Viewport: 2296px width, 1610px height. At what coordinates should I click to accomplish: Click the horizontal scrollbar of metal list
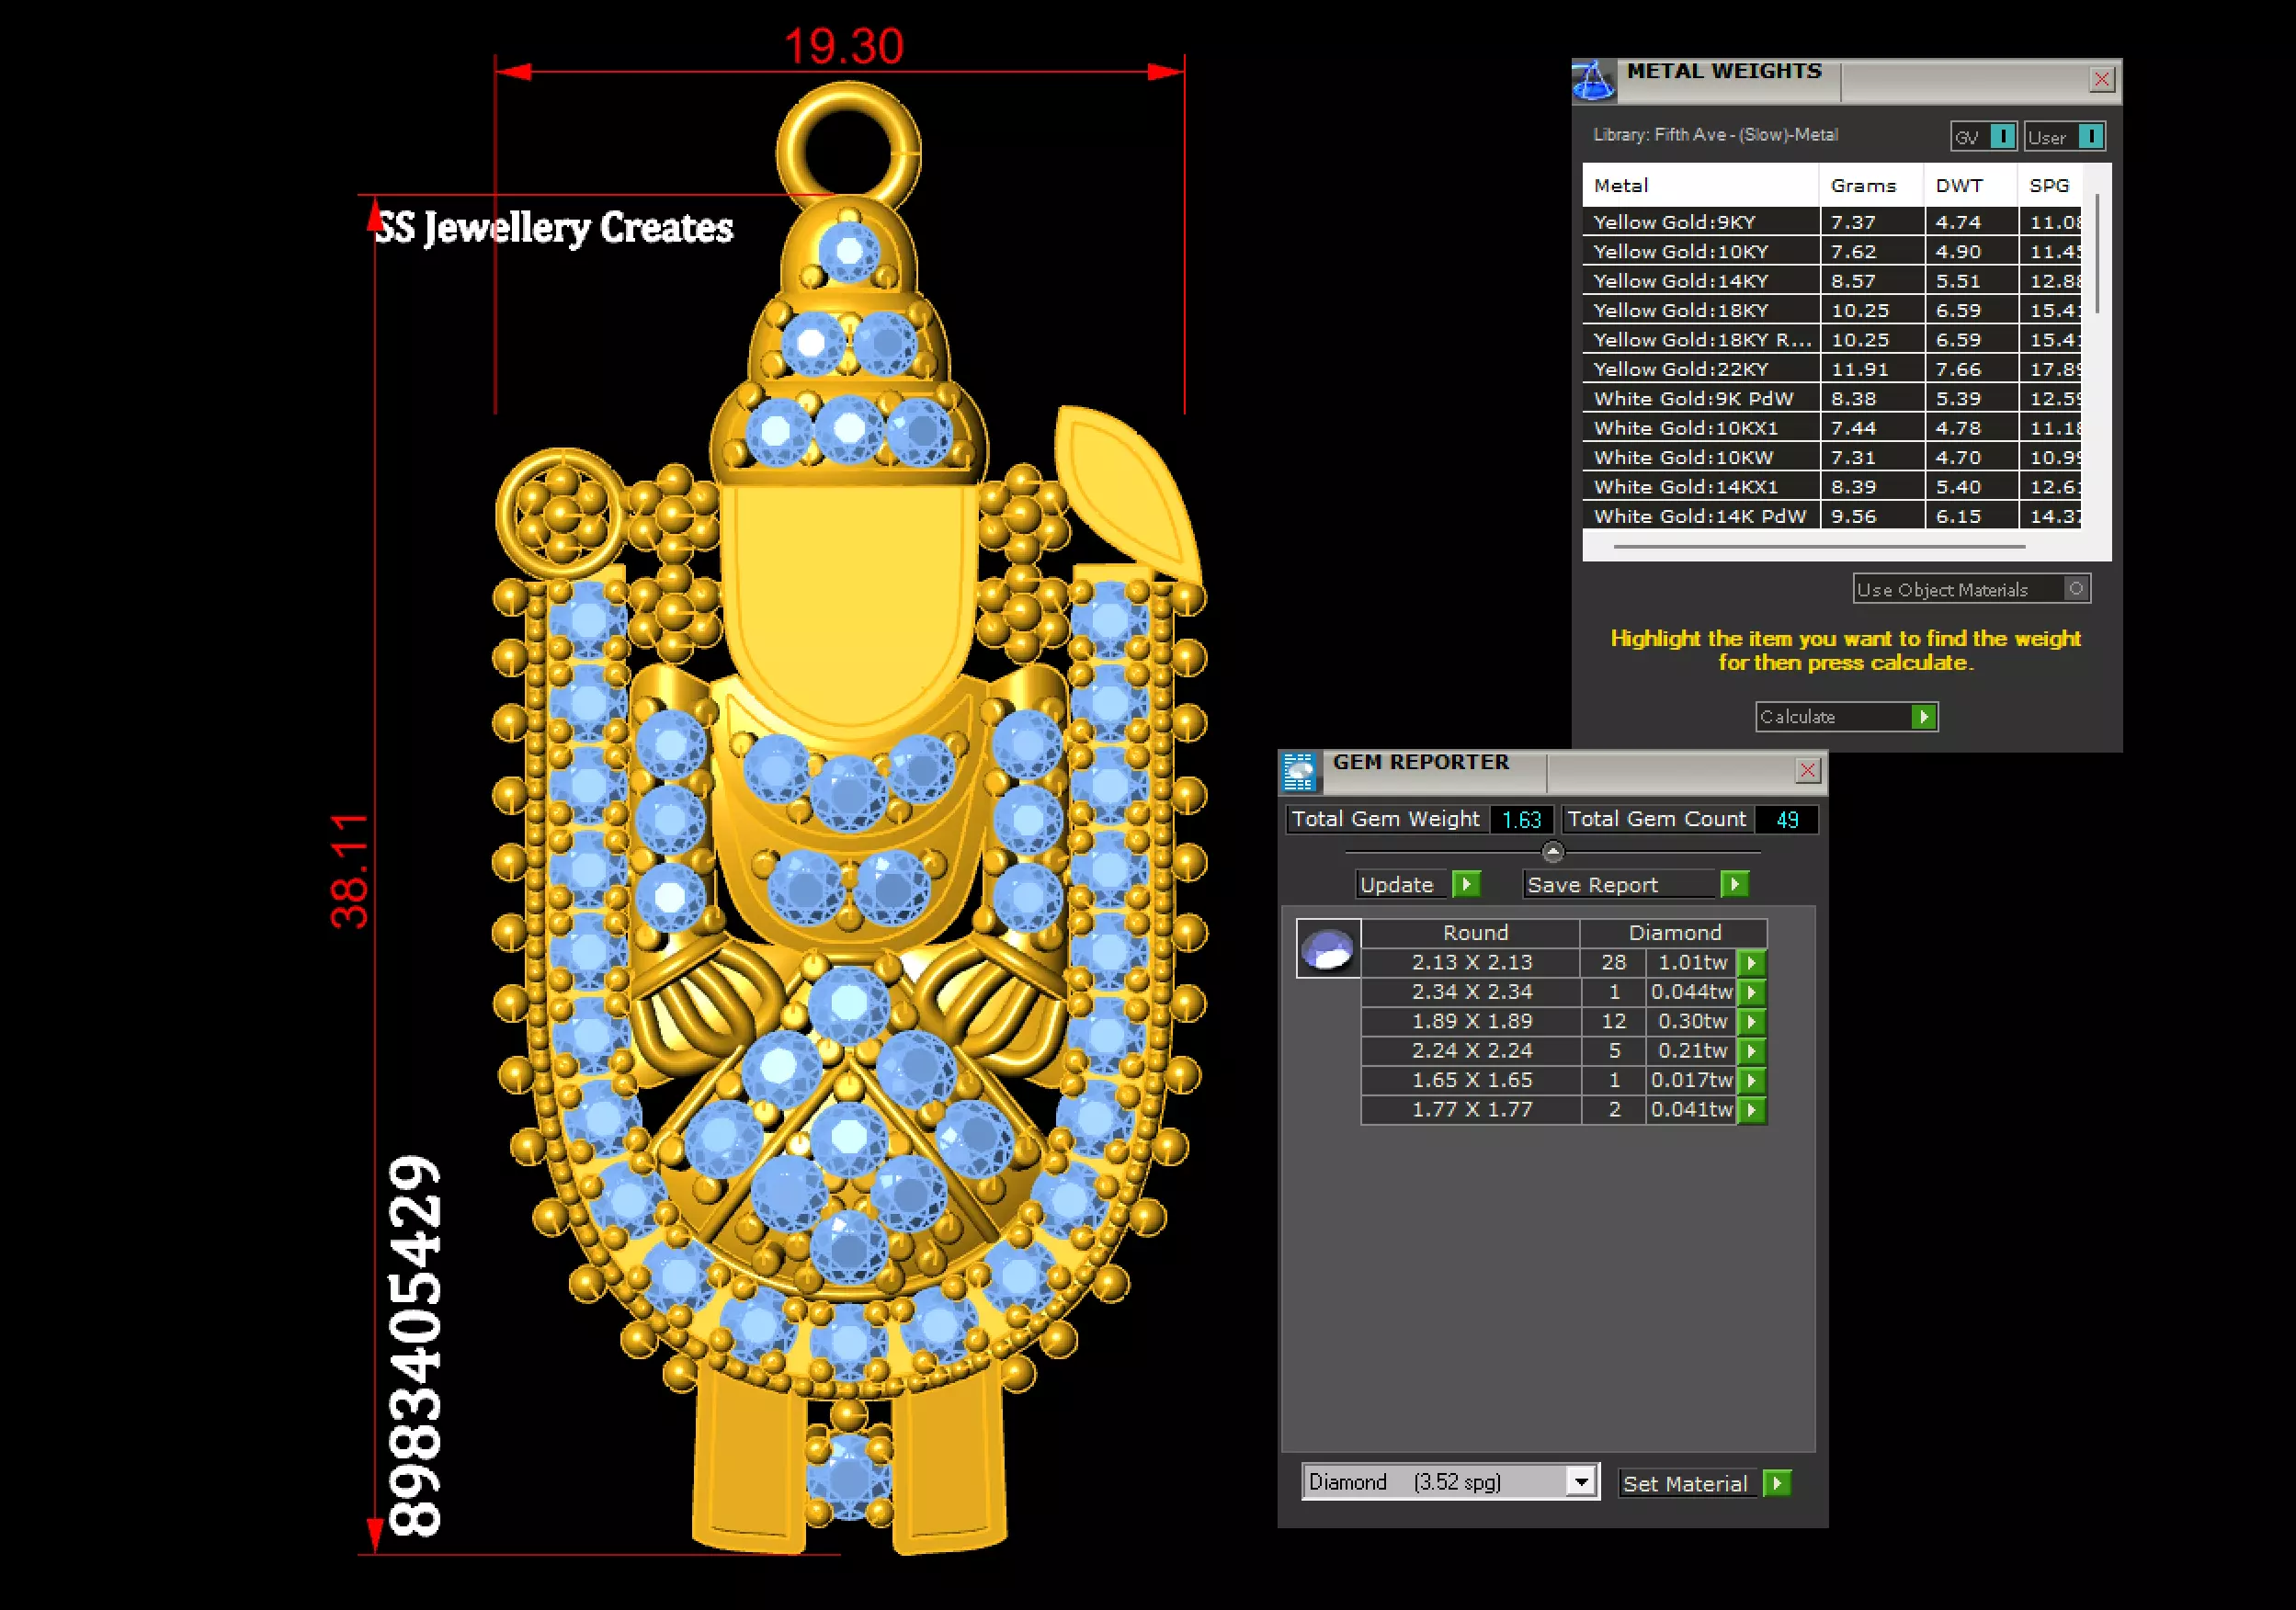[1819, 547]
